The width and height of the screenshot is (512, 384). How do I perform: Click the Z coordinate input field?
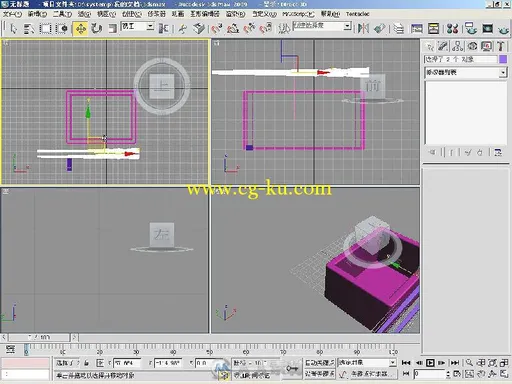tap(209, 363)
